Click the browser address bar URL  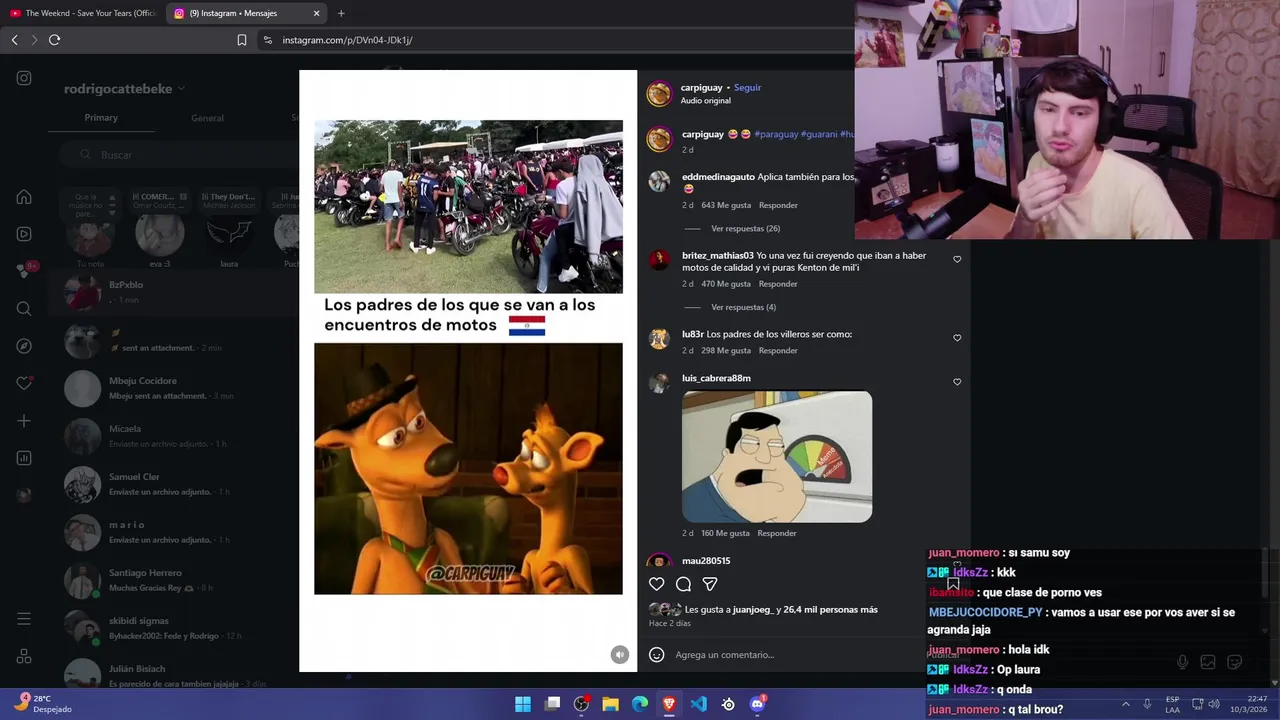tap(347, 40)
